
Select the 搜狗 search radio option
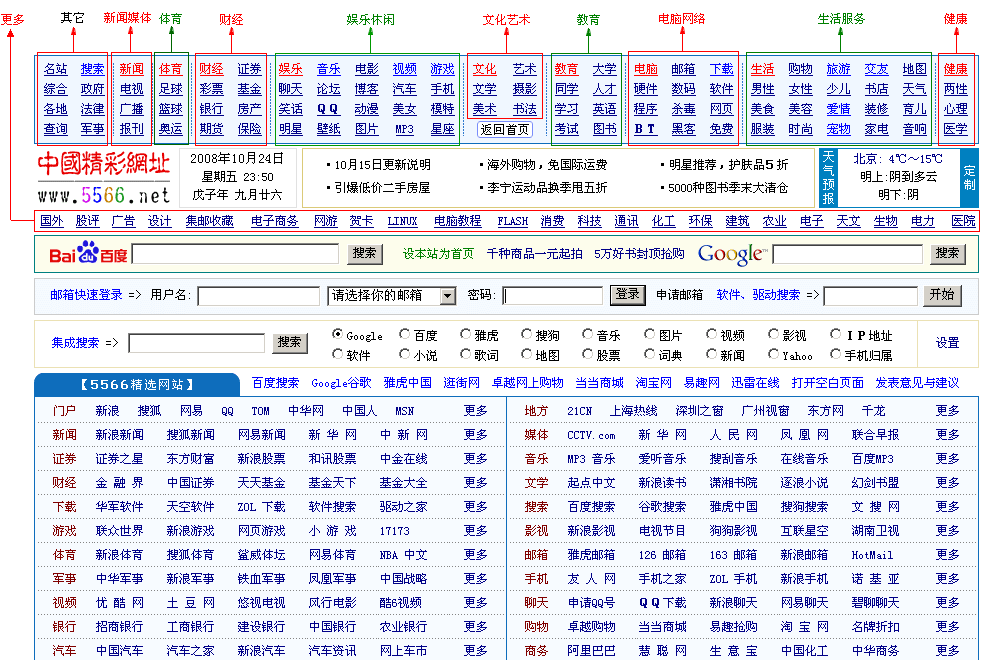pos(527,334)
